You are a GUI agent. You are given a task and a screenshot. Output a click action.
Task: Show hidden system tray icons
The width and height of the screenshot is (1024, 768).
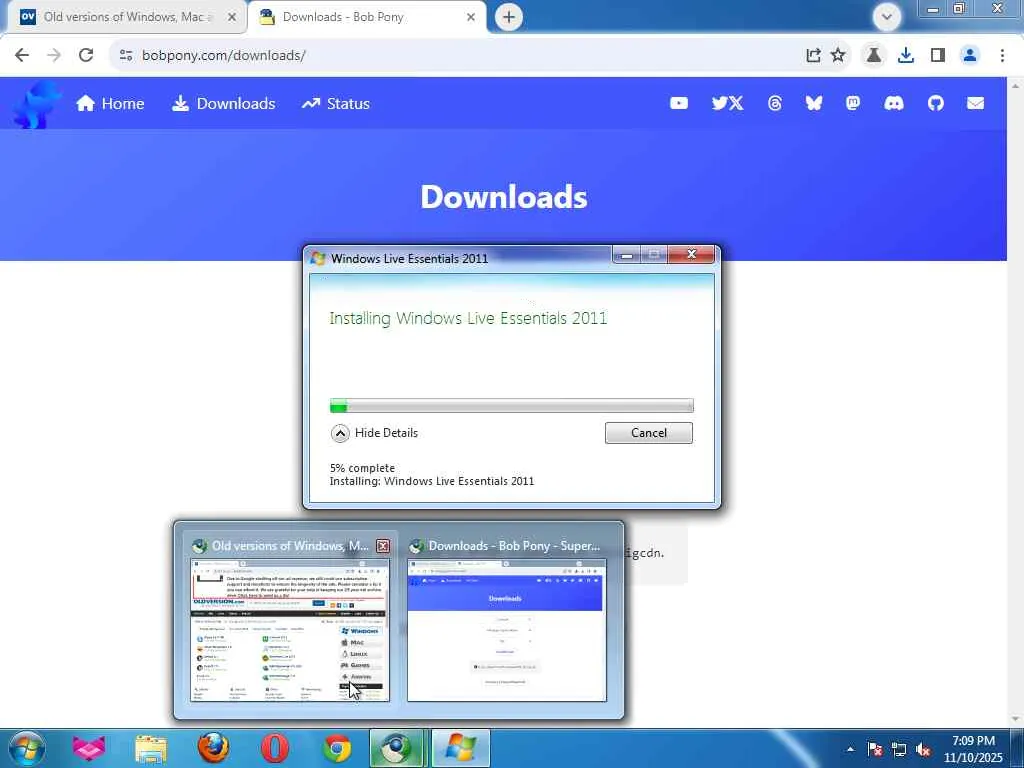[x=850, y=749]
